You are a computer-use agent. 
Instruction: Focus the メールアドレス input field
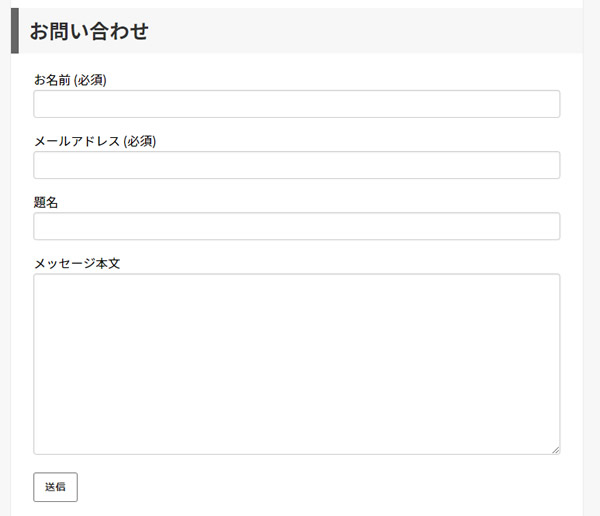pyautogui.click(x=296, y=165)
